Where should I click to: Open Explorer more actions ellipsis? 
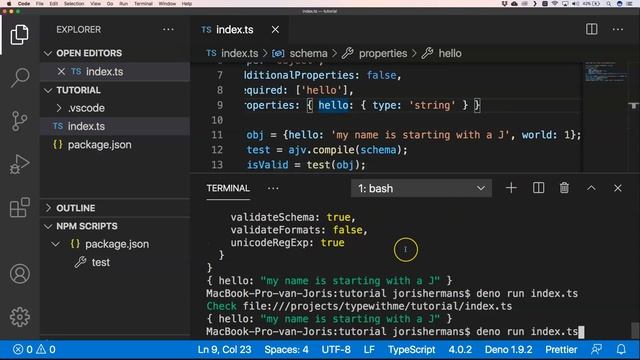point(168,29)
